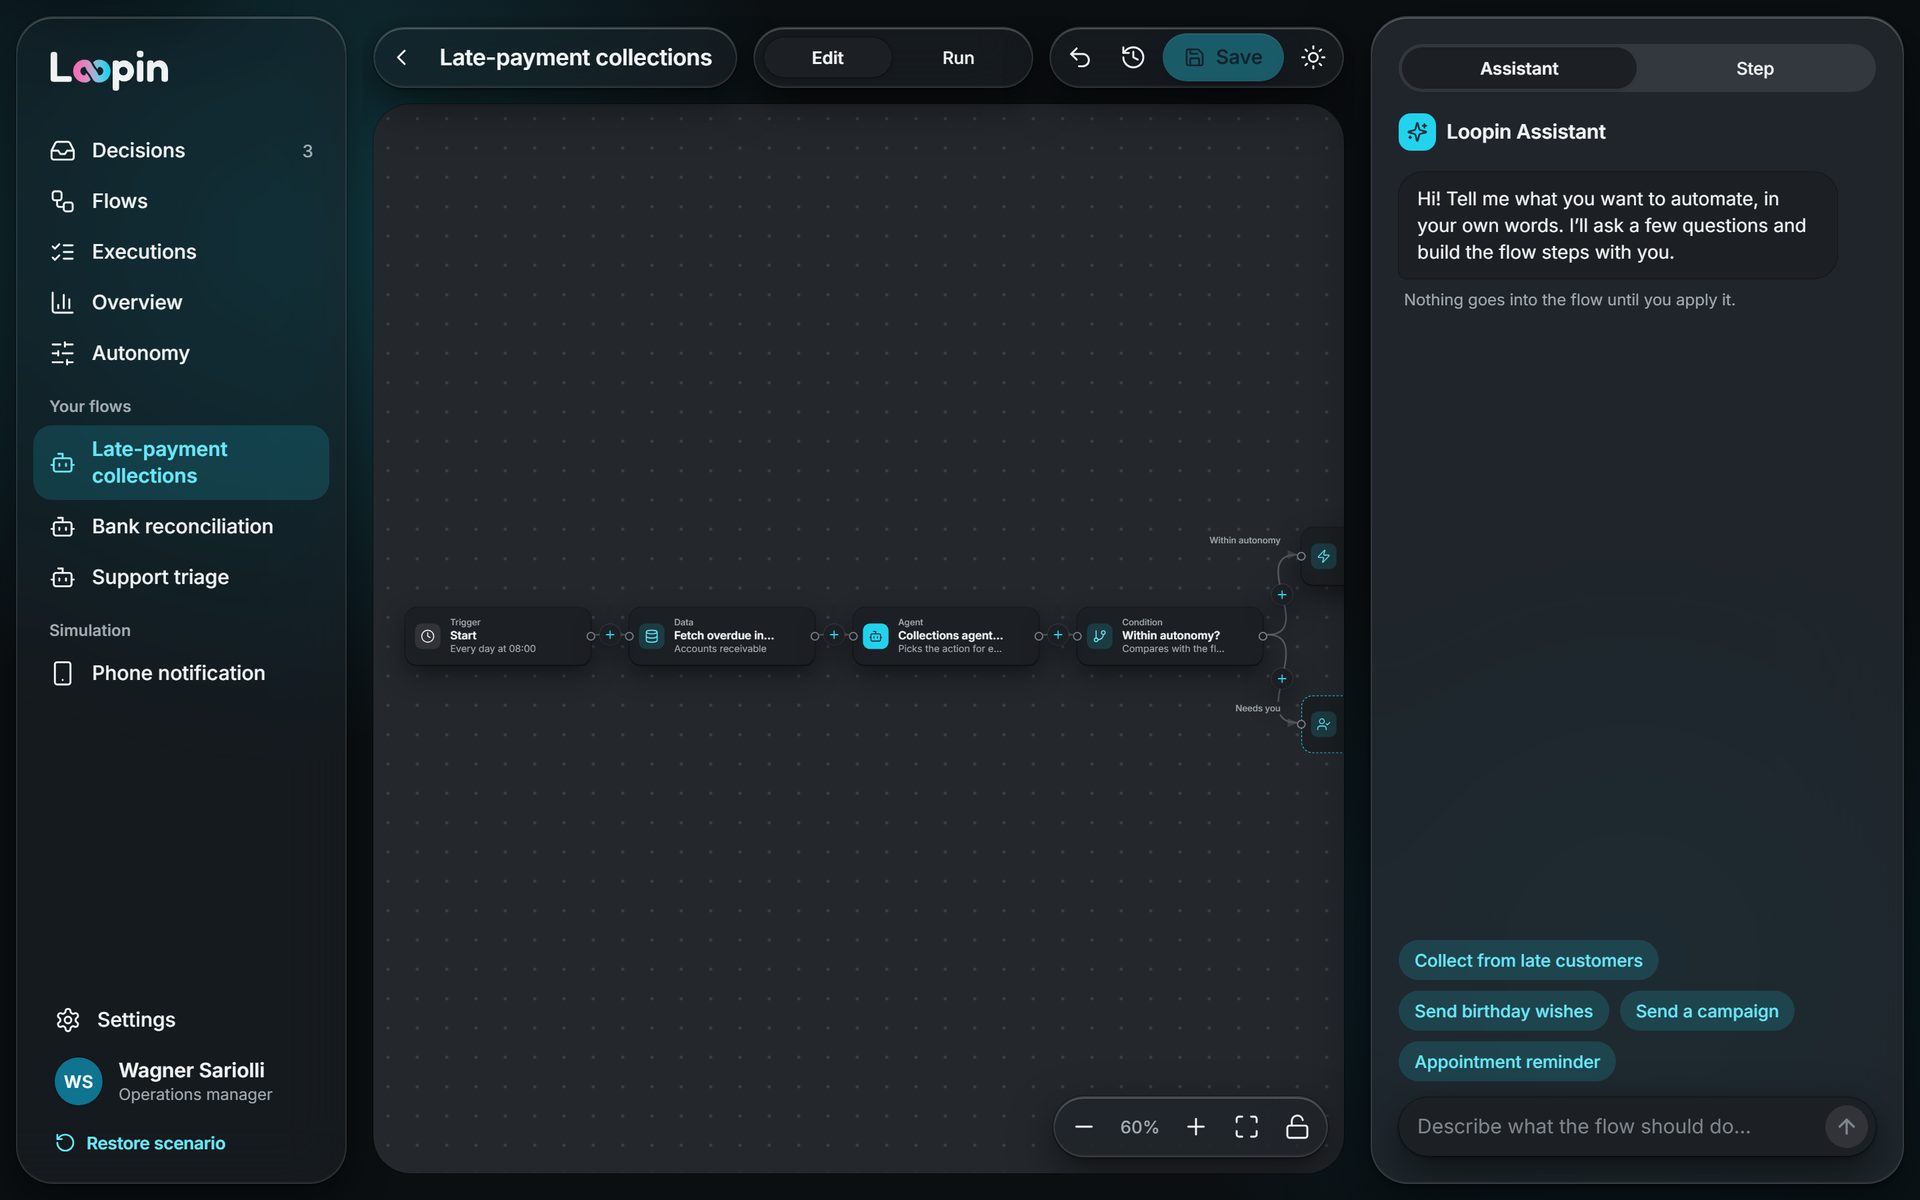Select Within autonomy? condition node
This screenshot has height=1200, width=1920.
point(1169,636)
